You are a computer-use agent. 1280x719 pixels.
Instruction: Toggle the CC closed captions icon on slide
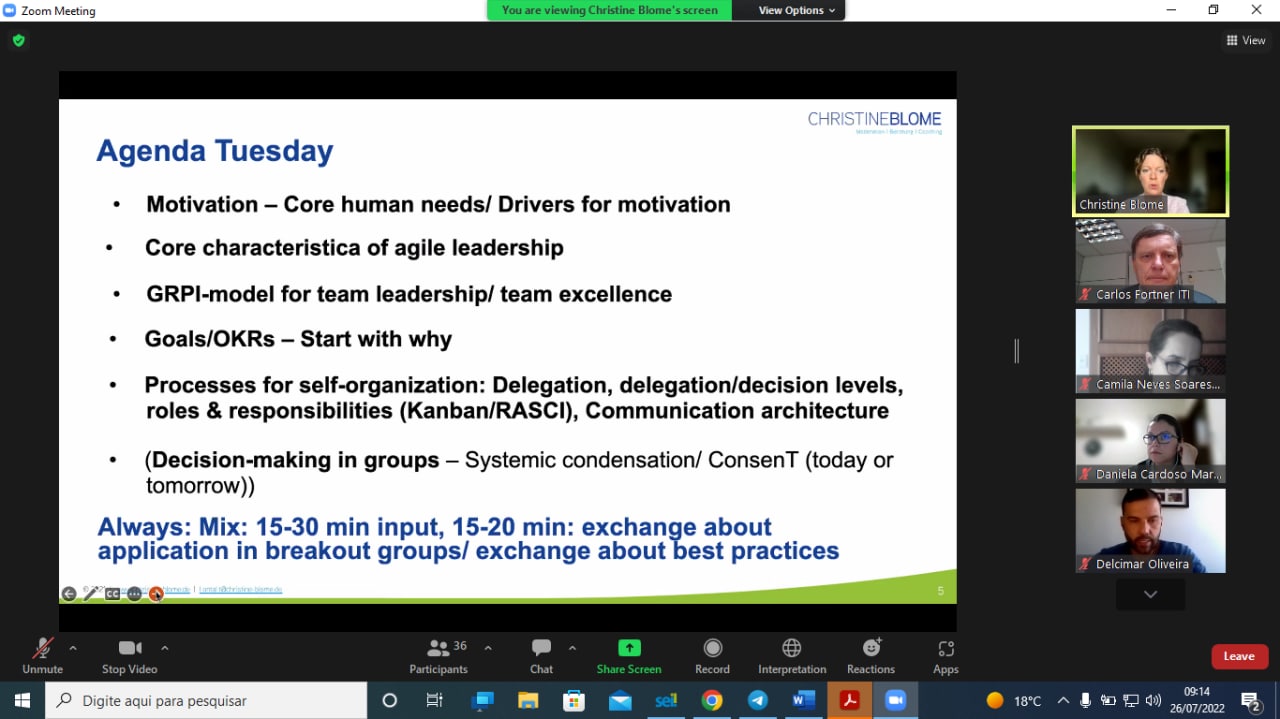(x=112, y=593)
